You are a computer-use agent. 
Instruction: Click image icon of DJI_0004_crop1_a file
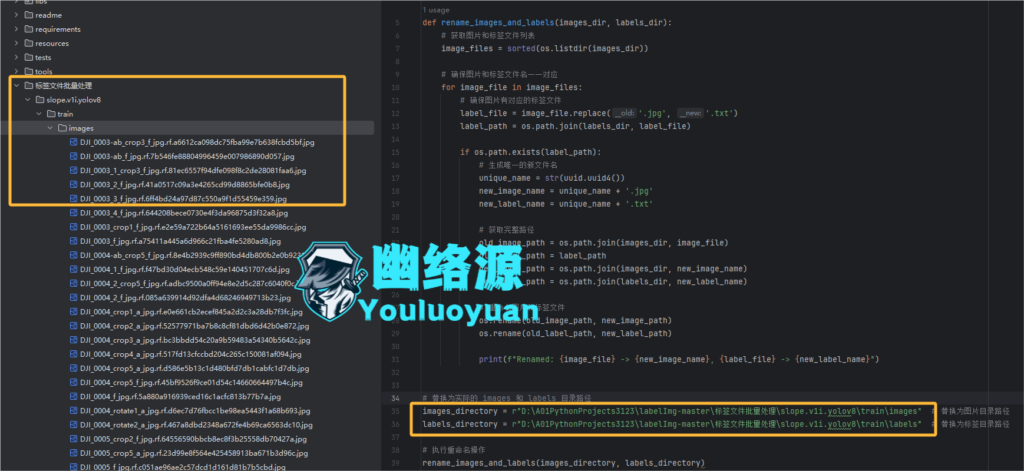coord(74,312)
